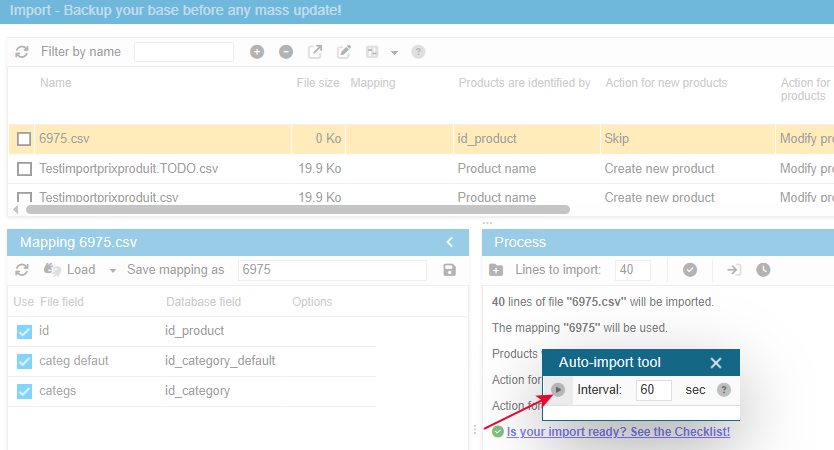Image resolution: width=834 pixels, height=450 pixels.
Task: Click the play button in Auto-import tool
Action: coord(558,390)
